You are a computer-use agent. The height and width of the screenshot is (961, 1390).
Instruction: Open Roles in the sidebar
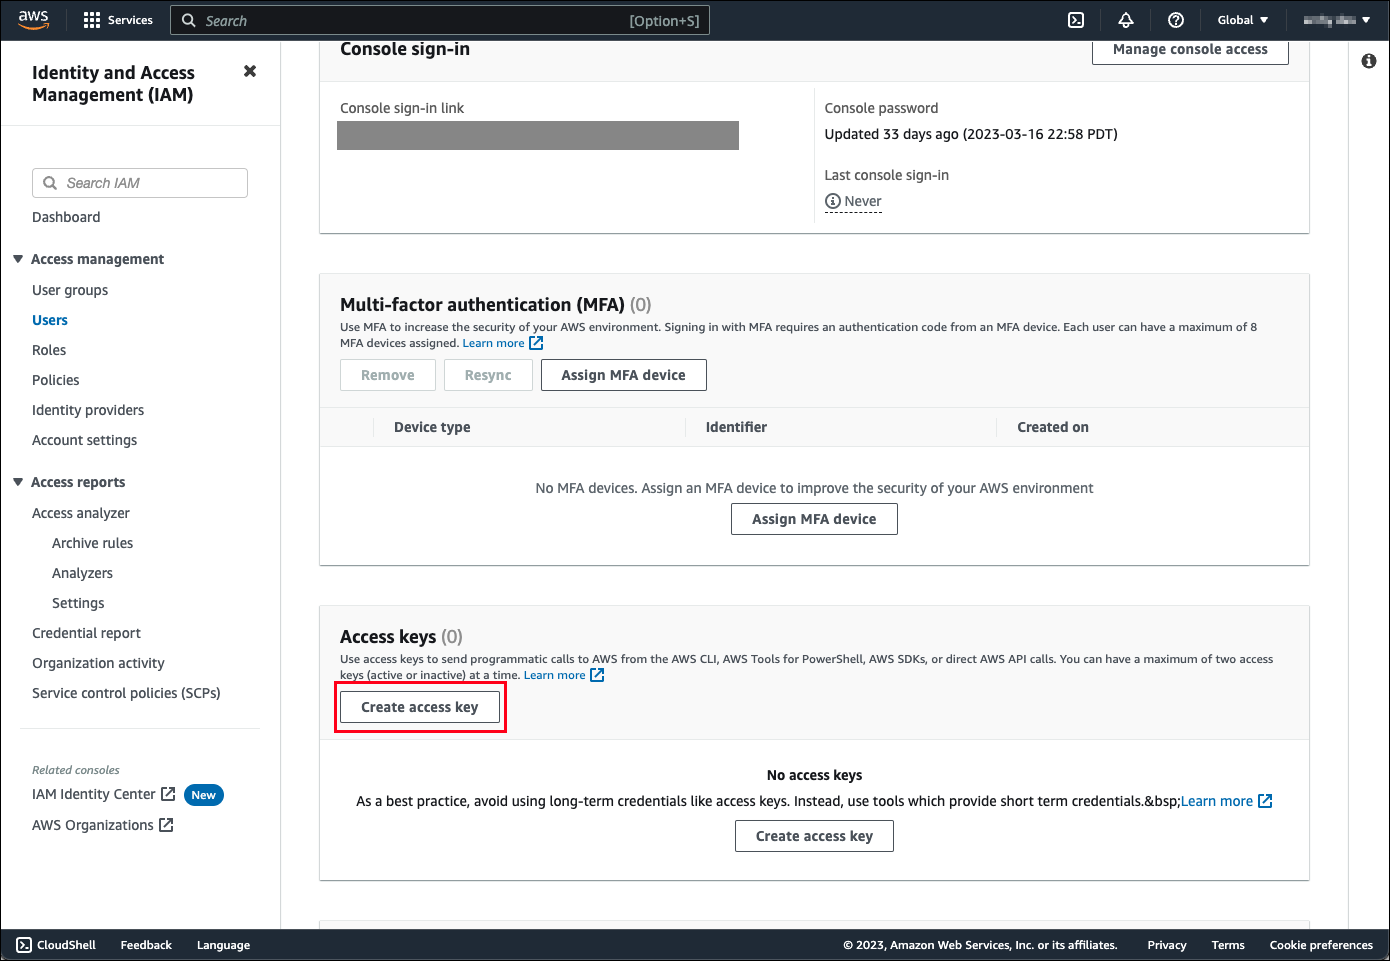pos(49,350)
